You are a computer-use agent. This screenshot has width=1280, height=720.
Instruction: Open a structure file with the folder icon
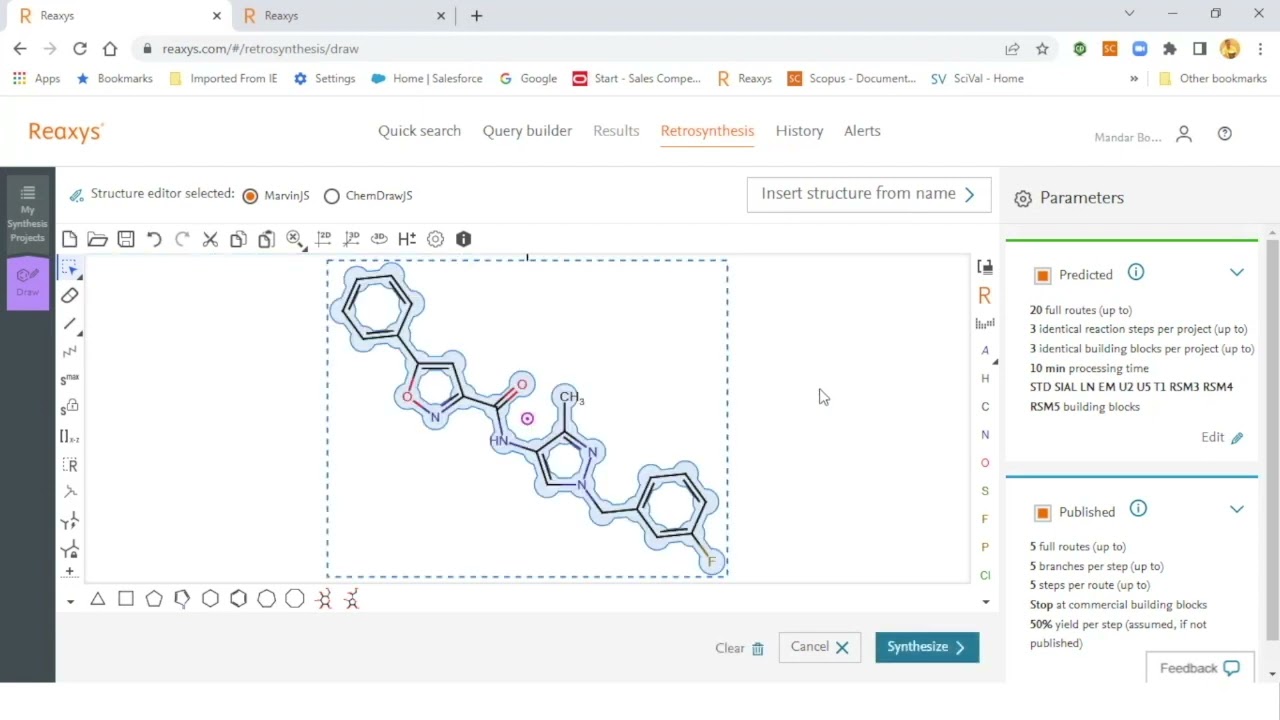97,239
